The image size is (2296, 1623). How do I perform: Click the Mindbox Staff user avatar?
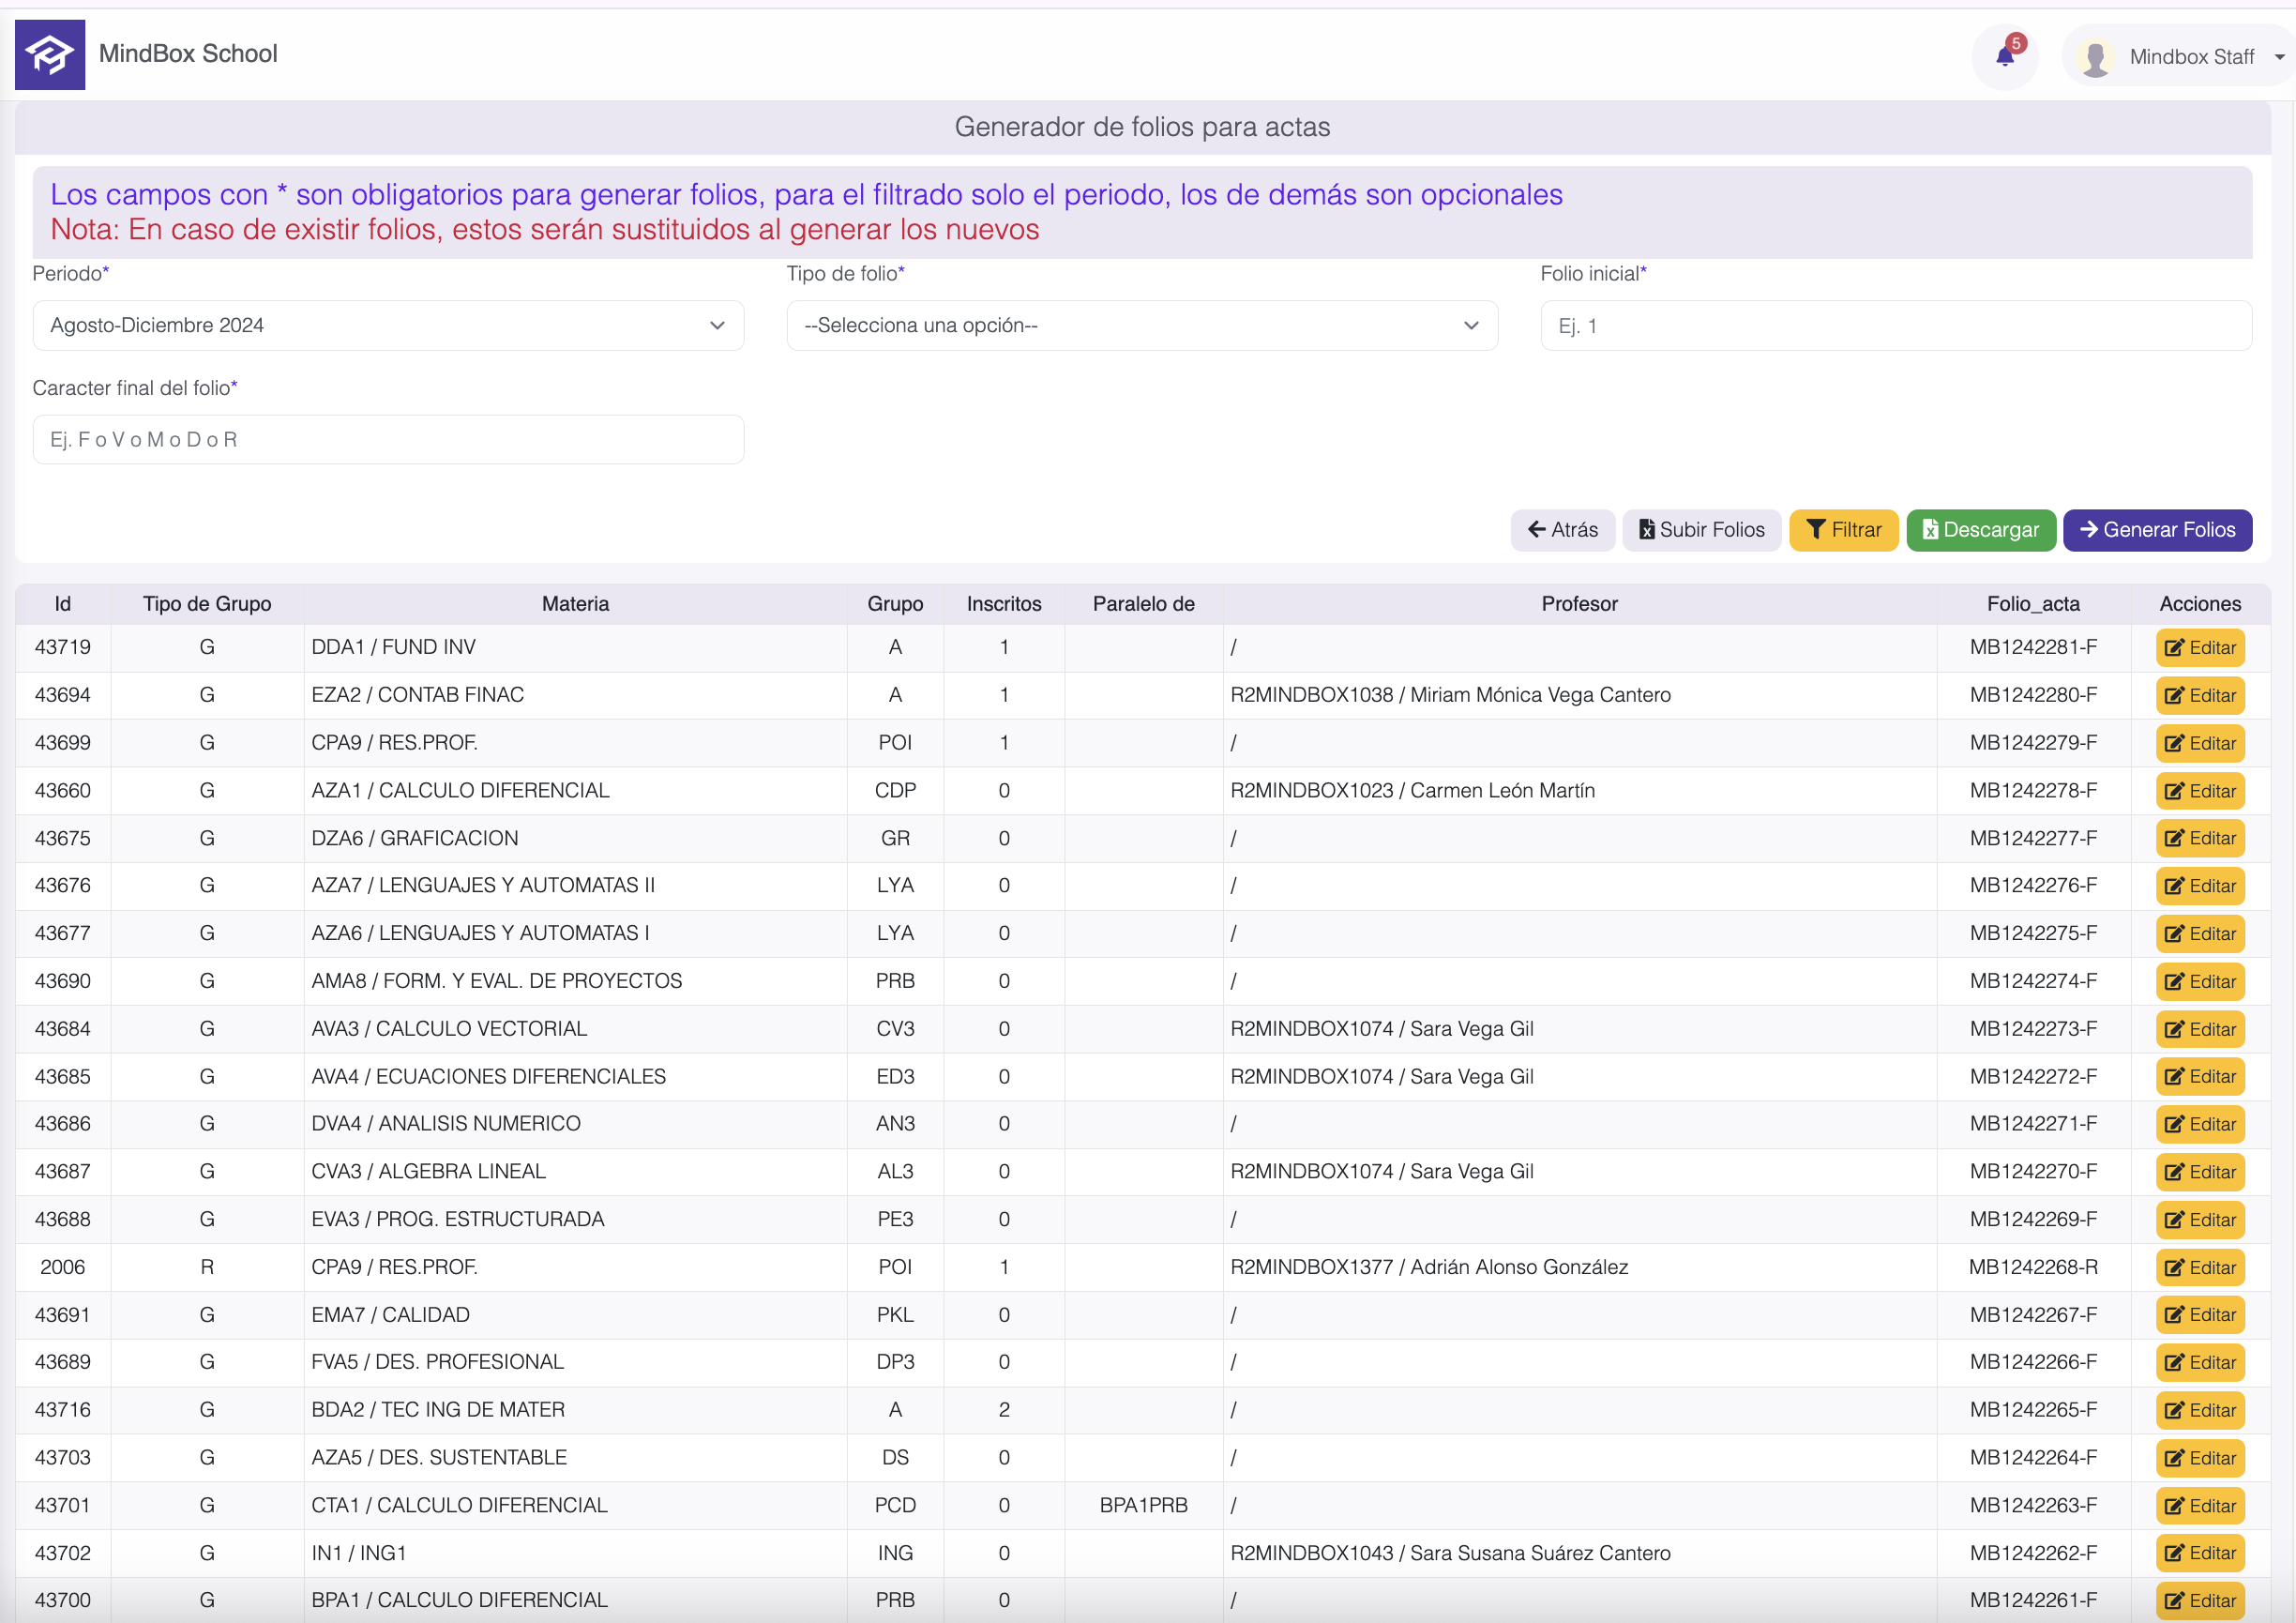click(2094, 57)
